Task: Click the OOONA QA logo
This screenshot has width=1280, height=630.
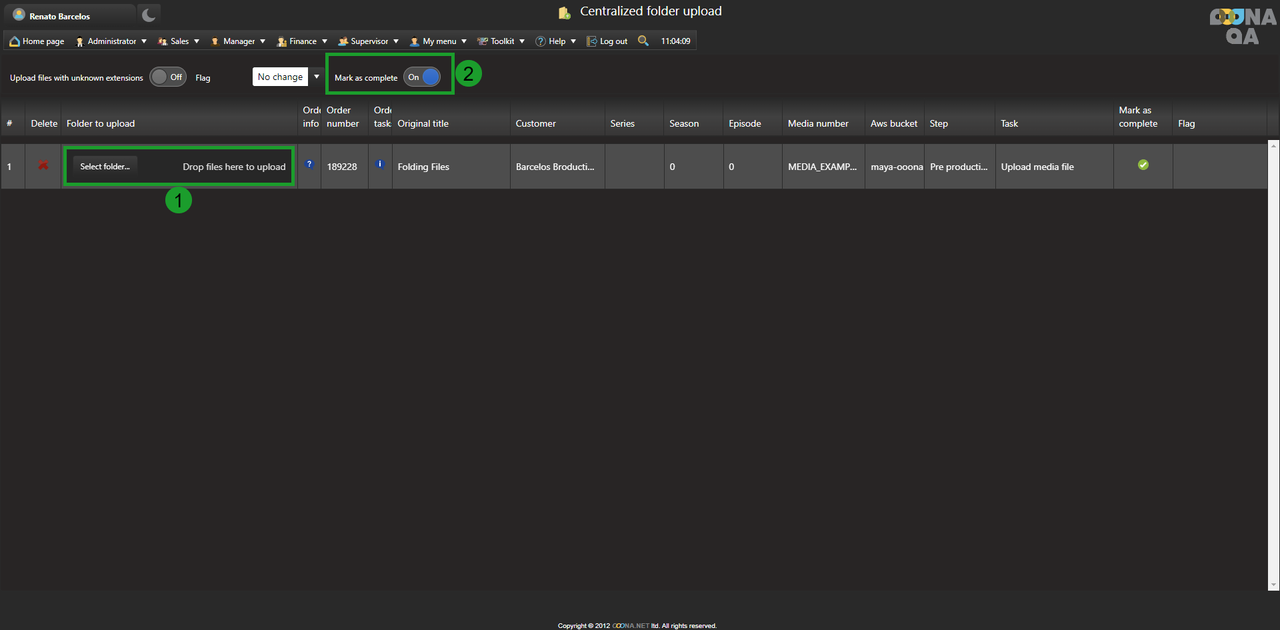Action: point(1241,26)
